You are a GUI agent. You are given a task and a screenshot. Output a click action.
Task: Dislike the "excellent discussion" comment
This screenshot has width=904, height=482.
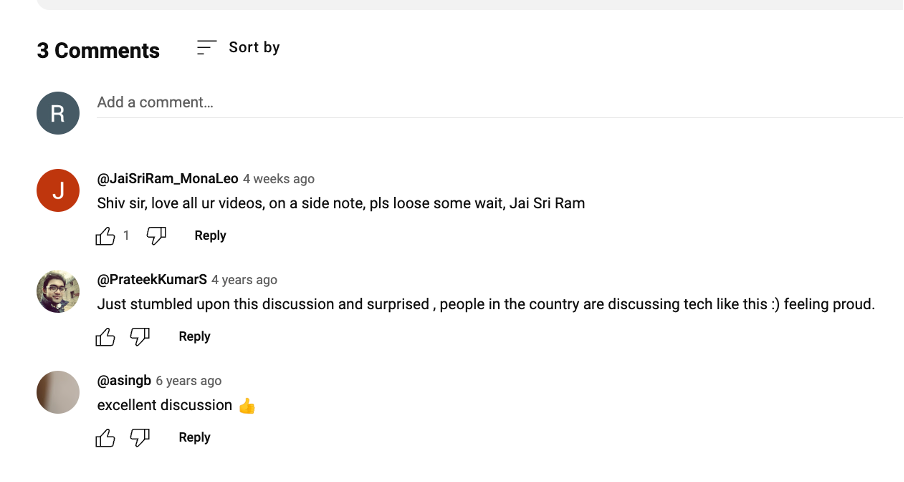pos(140,438)
